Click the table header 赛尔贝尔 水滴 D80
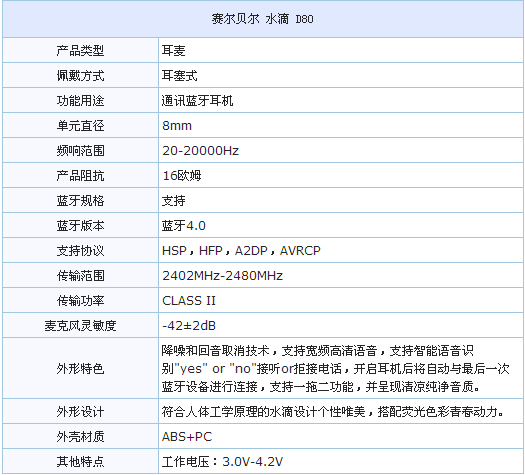The image size is (525, 475). click(x=262, y=19)
